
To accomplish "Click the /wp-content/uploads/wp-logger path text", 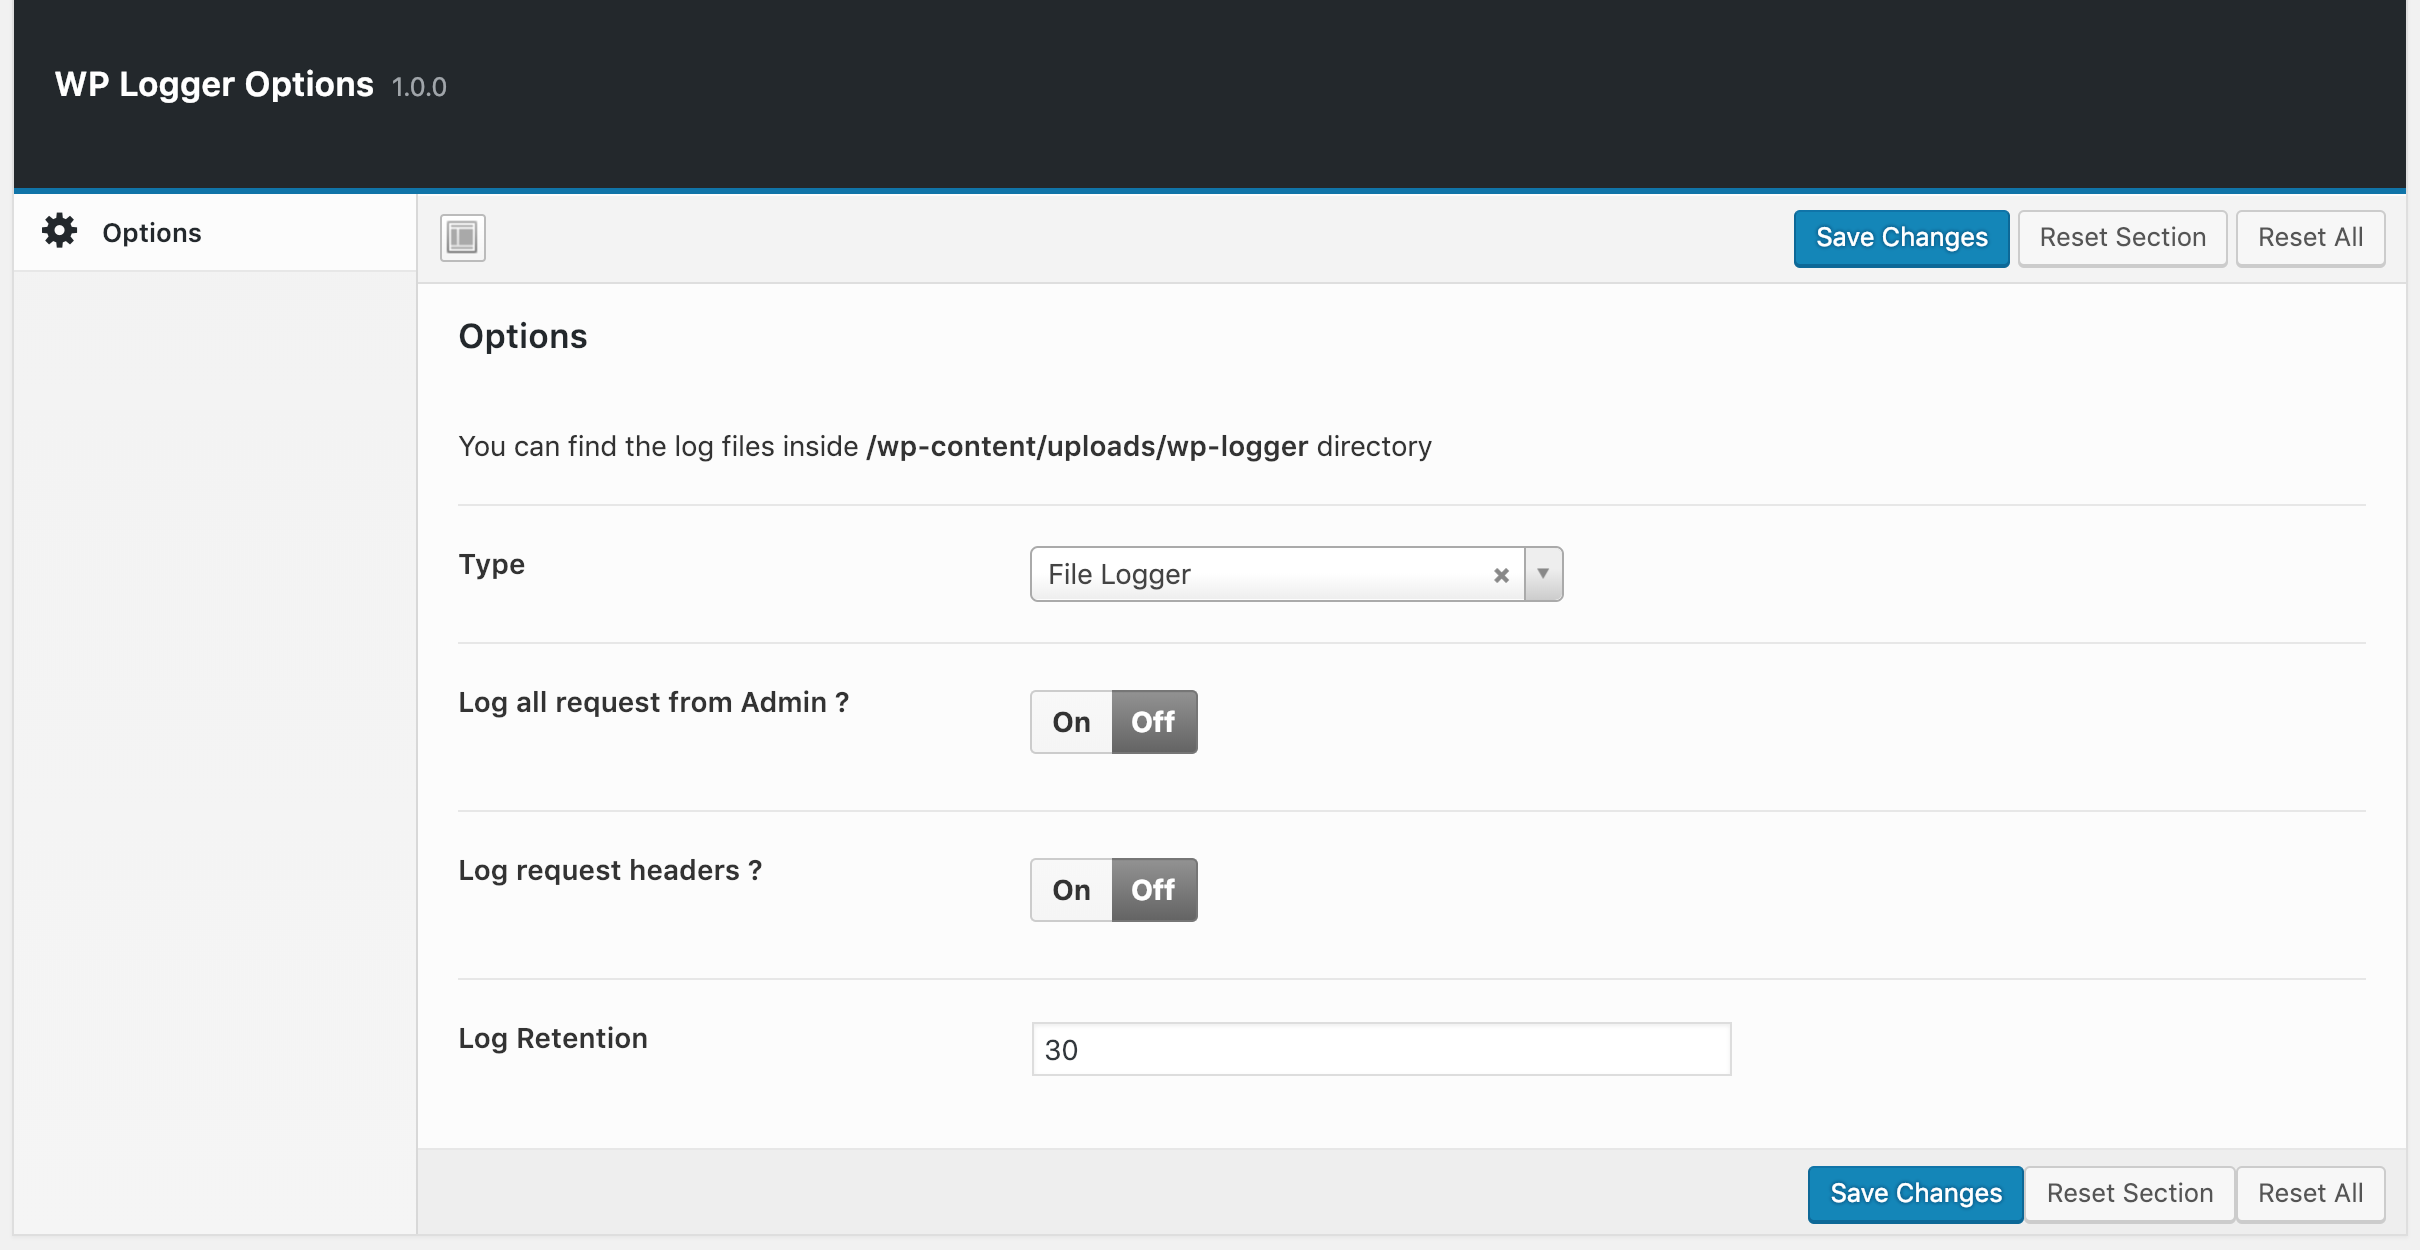I will click(x=1088, y=446).
